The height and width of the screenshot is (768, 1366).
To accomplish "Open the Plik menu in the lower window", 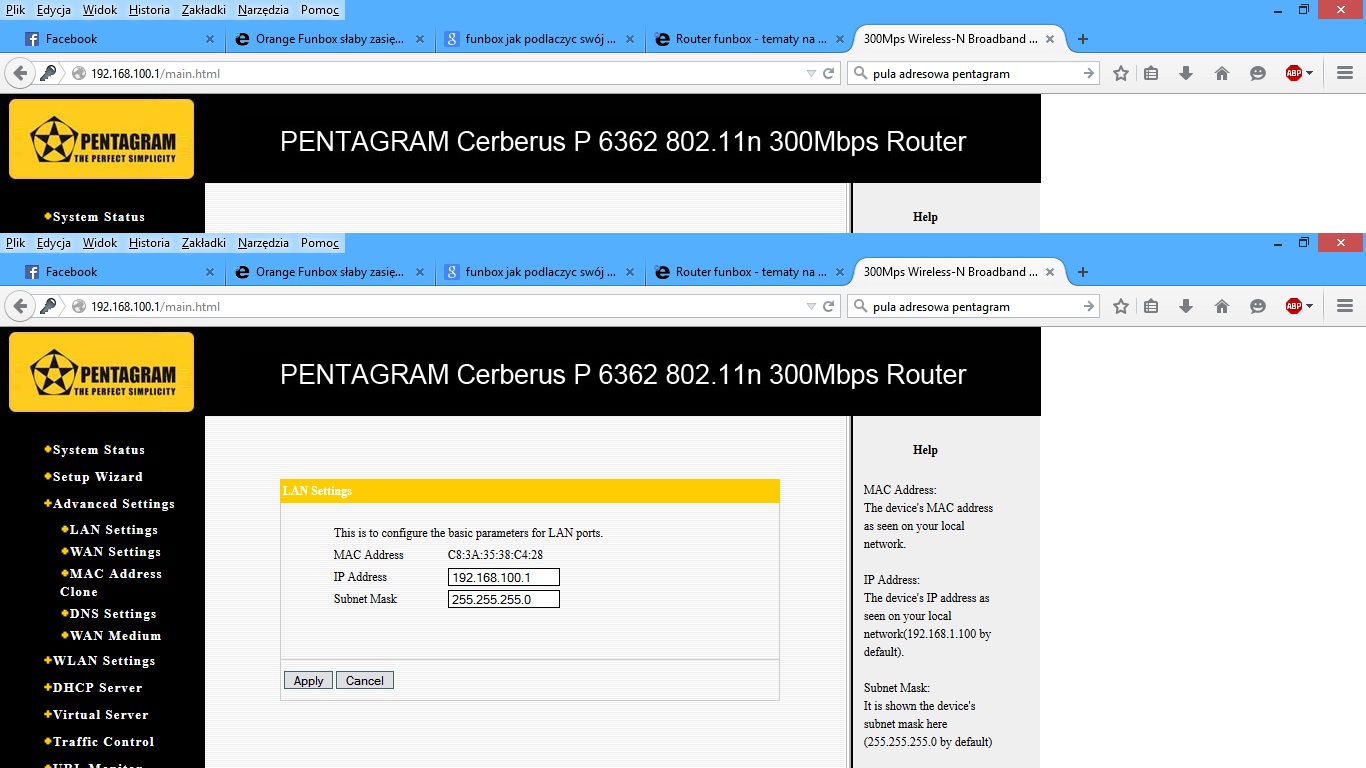I will coord(15,243).
